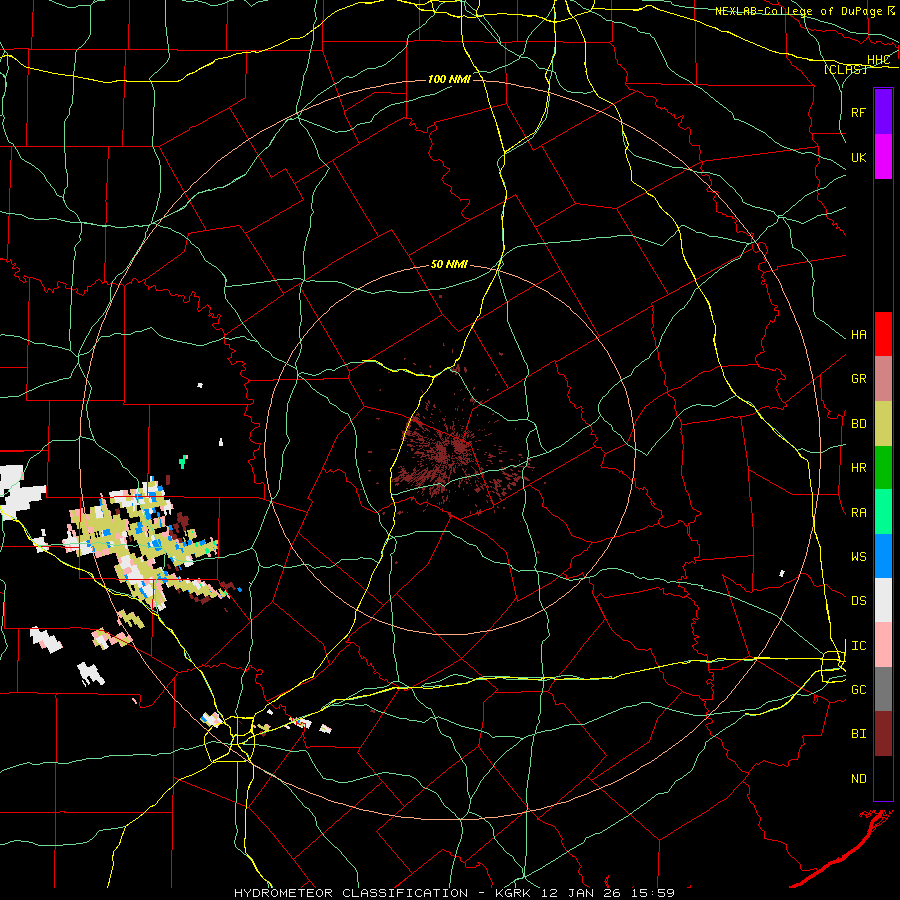This screenshot has height=900, width=900.
Task: Click the GR legend label
Action: coord(858,379)
